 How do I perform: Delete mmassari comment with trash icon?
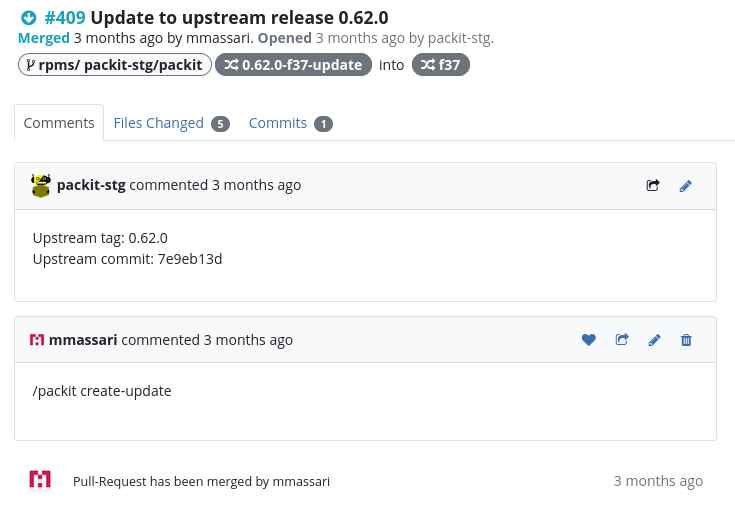click(x=686, y=340)
